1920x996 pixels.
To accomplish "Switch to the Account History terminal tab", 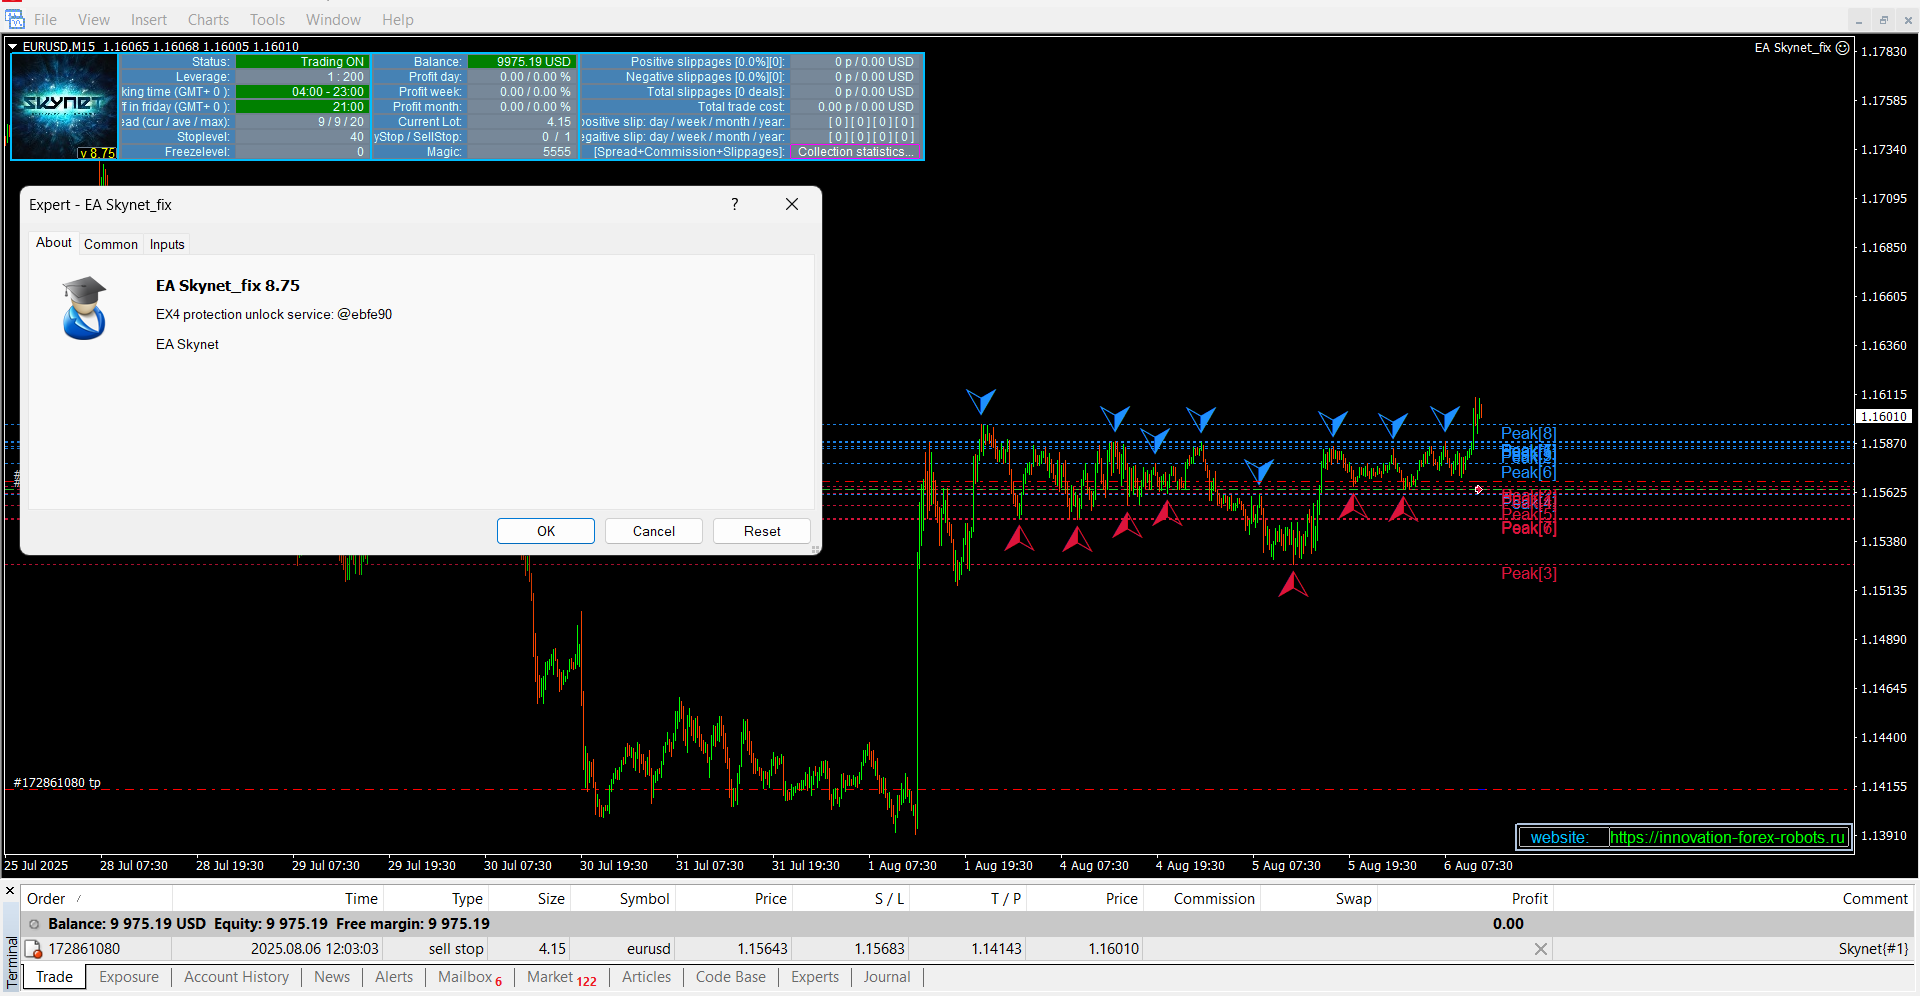I will (x=236, y=977).
